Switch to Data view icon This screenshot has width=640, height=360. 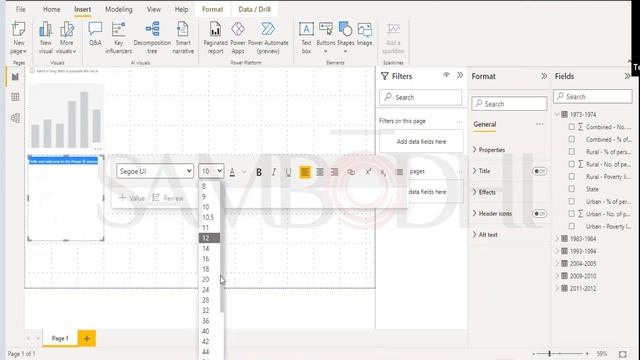[15, 97]
